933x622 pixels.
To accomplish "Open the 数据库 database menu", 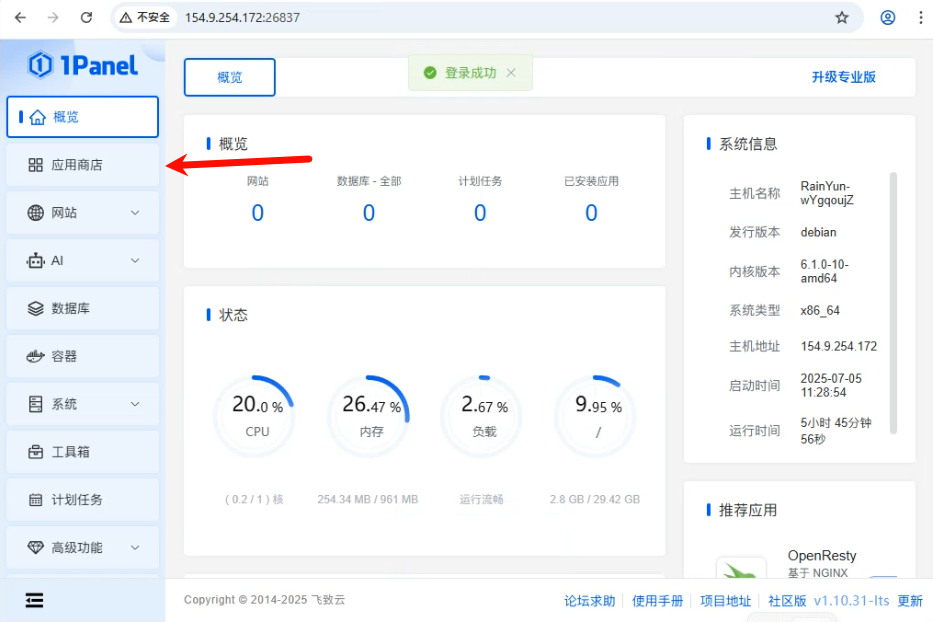I will [x=83, y=308].
